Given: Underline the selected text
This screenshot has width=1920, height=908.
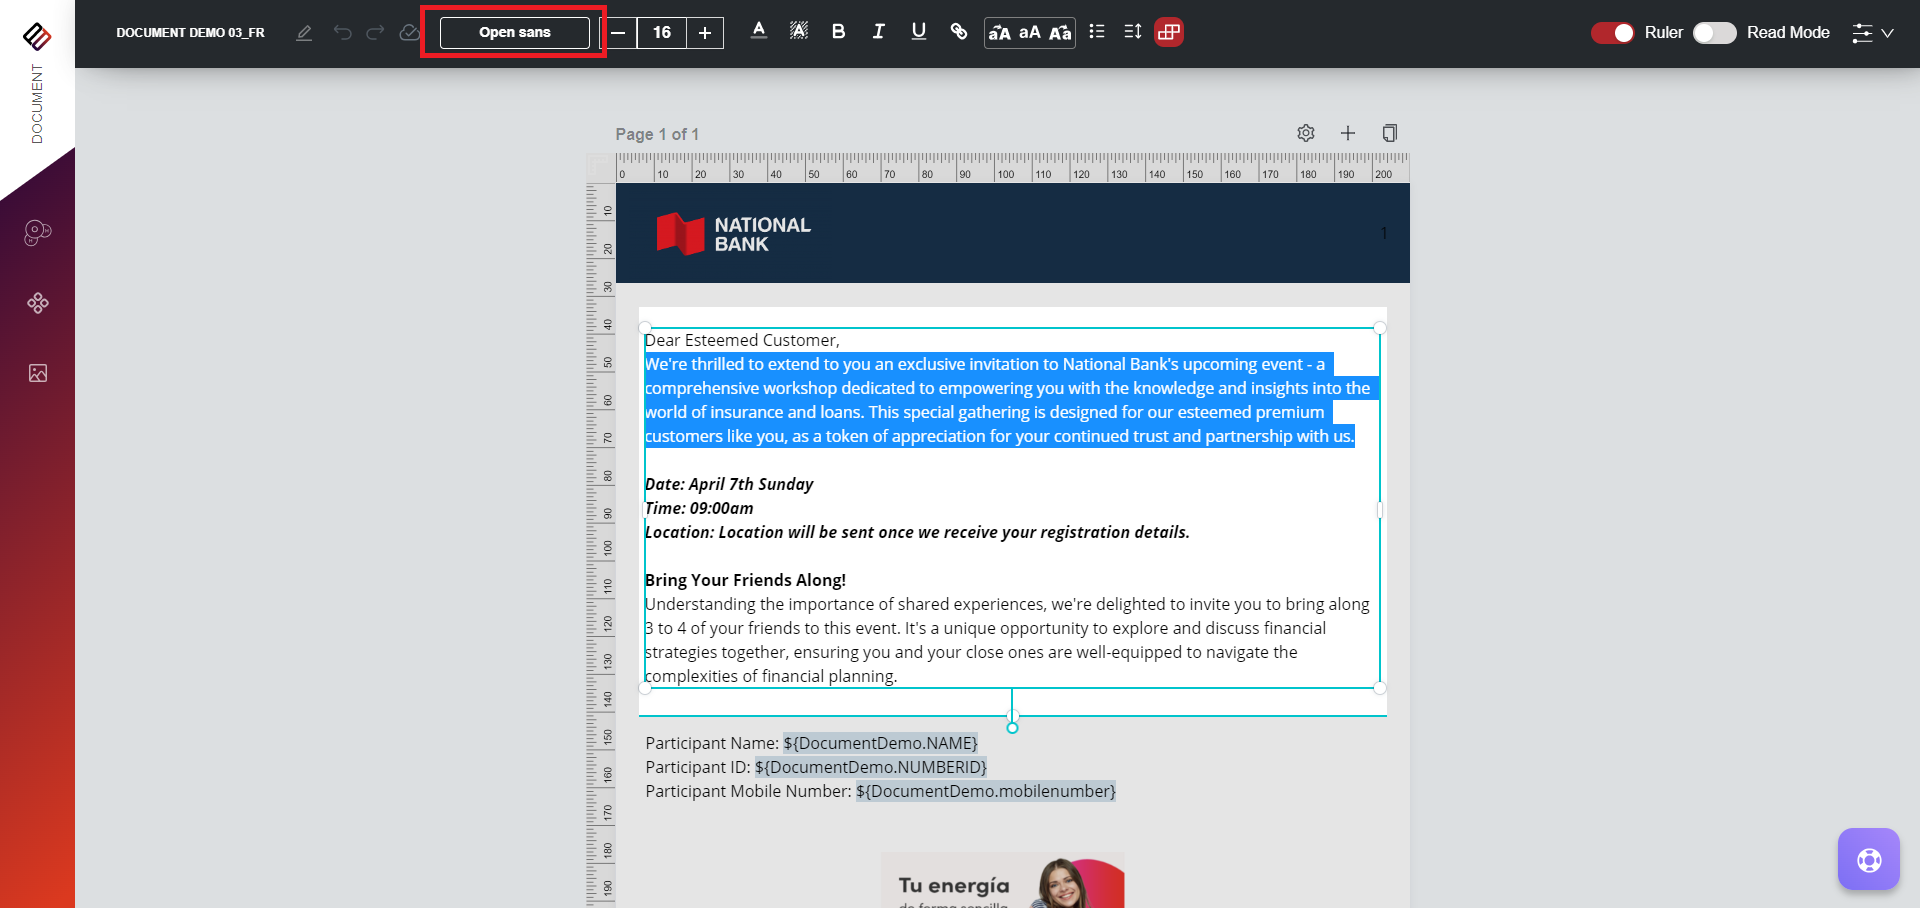Looking at the screenshot, I should [x=918, y=32].
